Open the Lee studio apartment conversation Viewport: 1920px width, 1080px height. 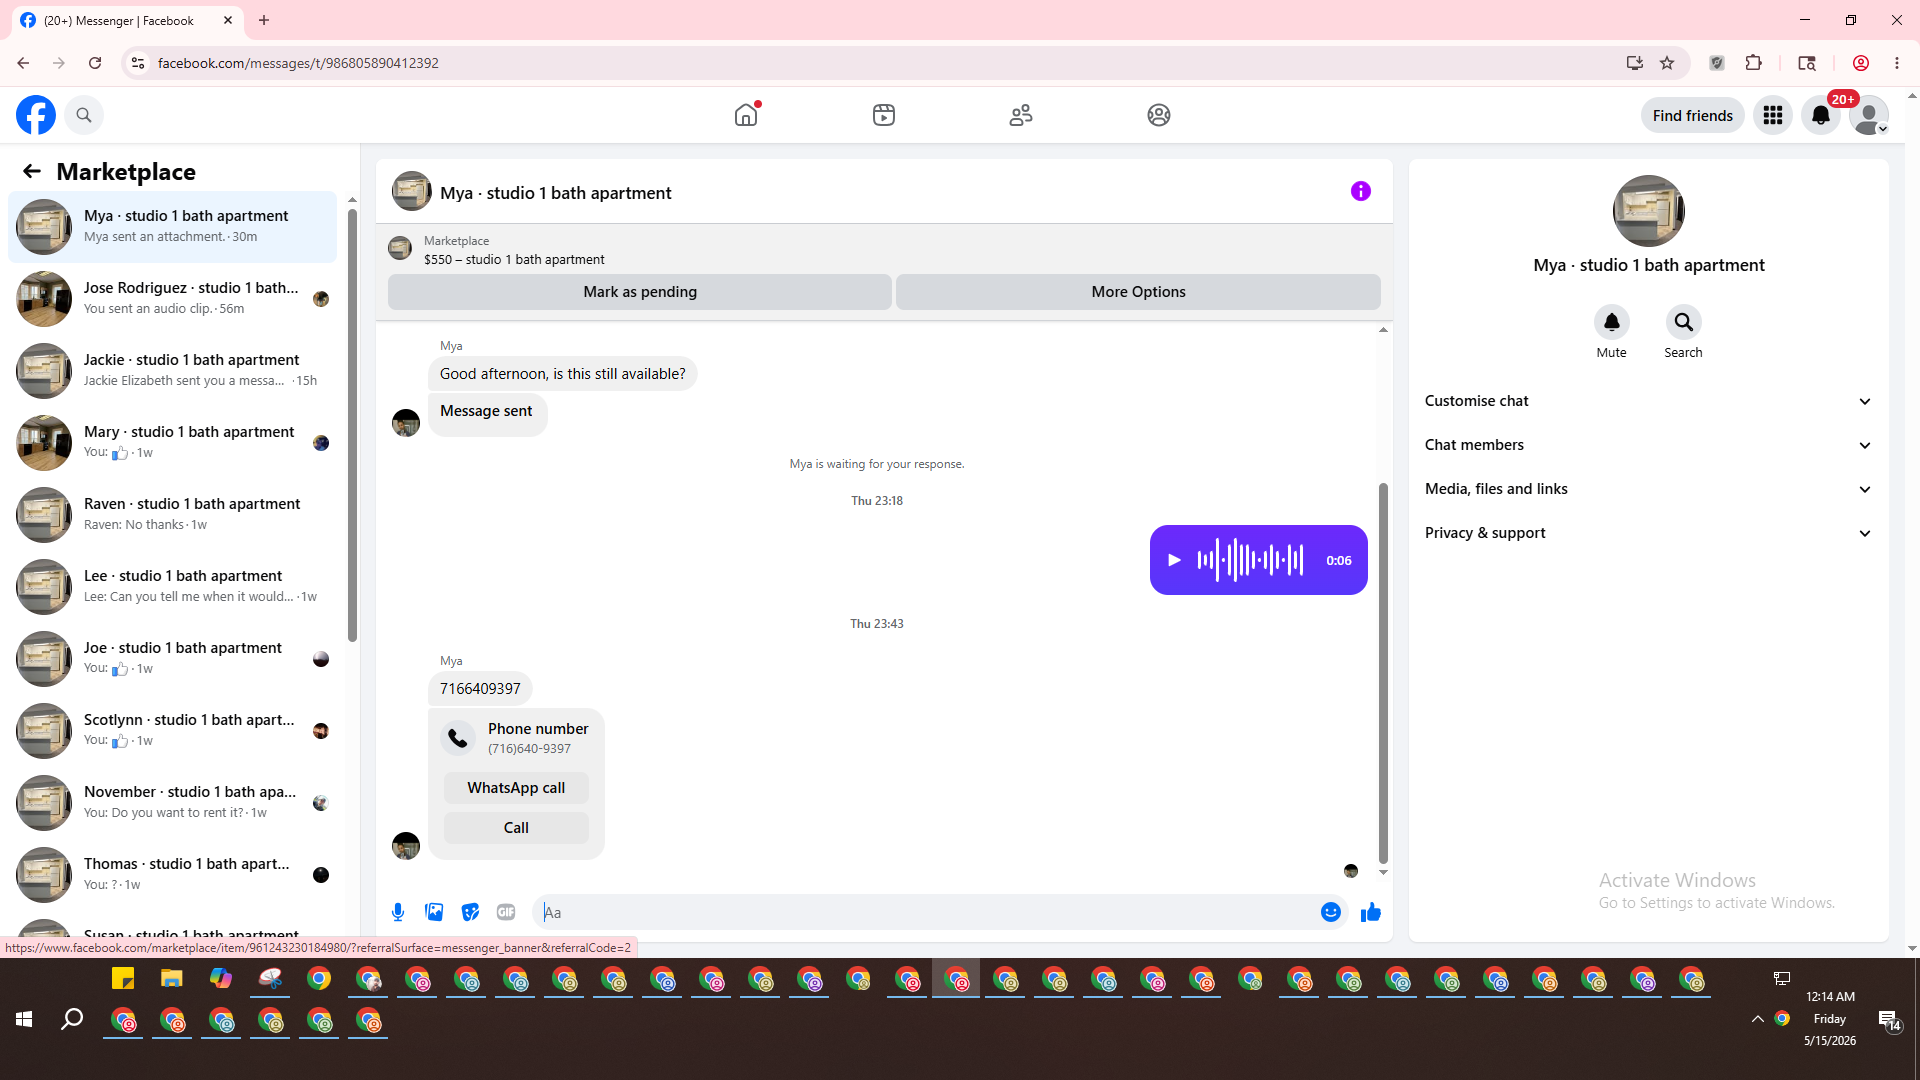tap(173, 587)
